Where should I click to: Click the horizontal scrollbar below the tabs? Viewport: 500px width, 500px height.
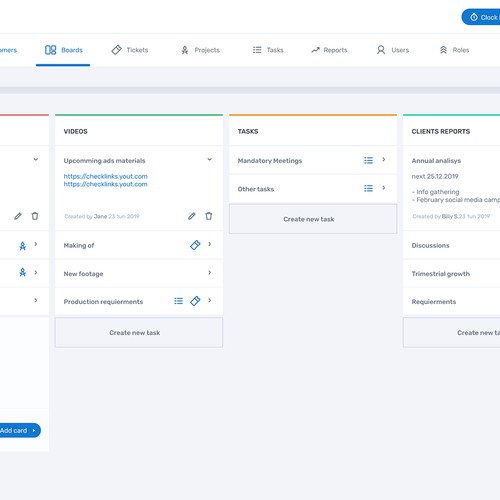coord(250,90)
